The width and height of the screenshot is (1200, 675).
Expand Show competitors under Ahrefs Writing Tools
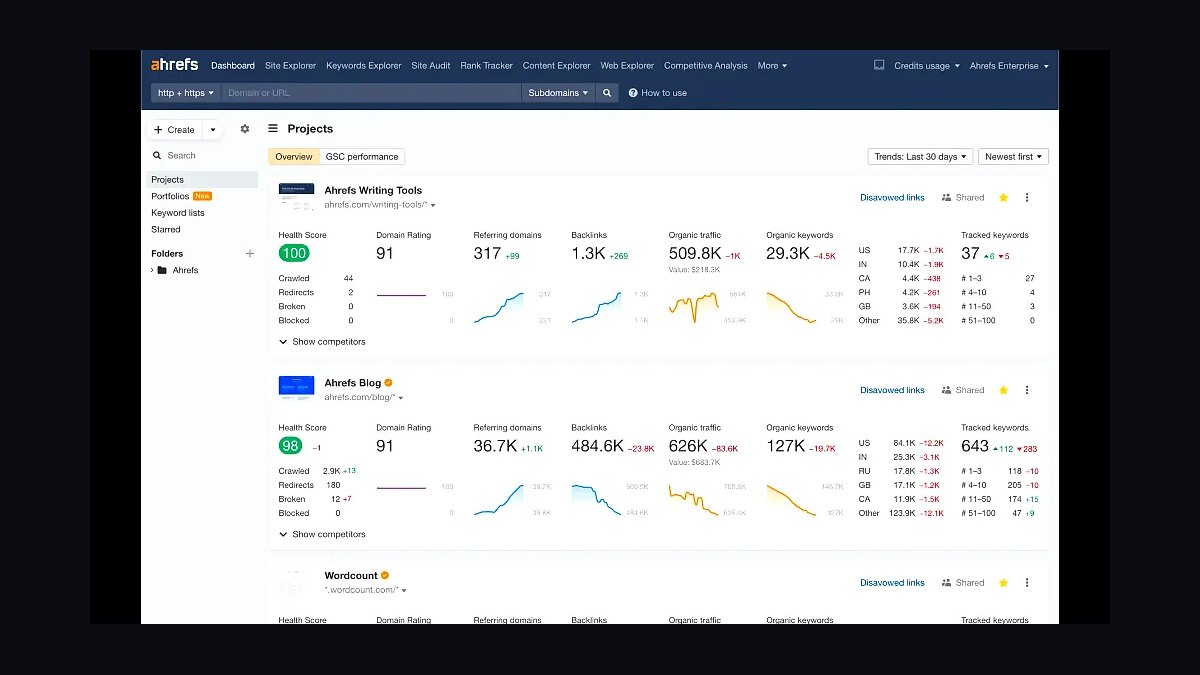pyautogui.click(x=322, y=342)
